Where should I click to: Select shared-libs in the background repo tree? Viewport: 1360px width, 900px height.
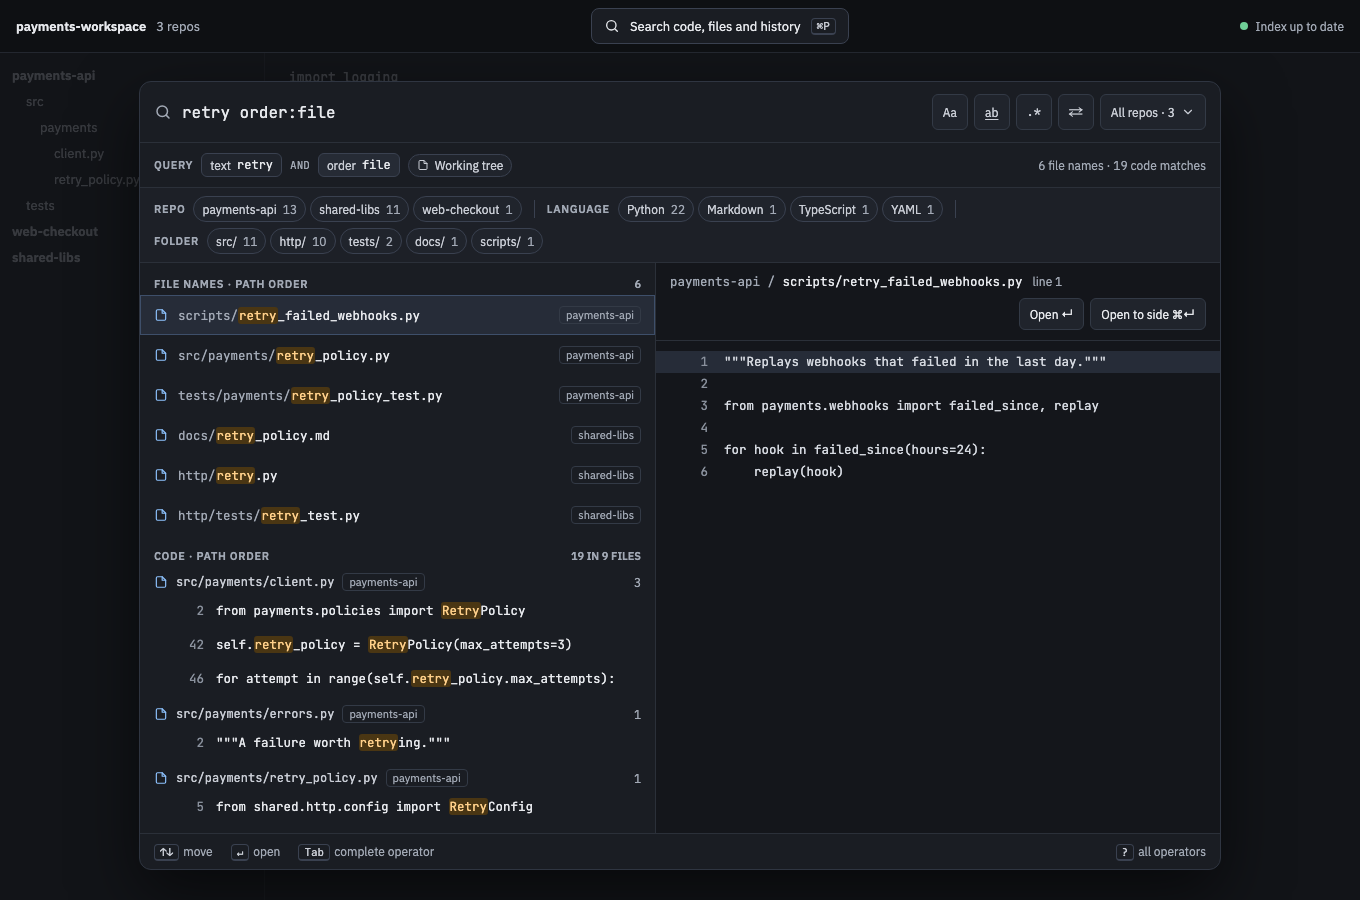(46, 258)
